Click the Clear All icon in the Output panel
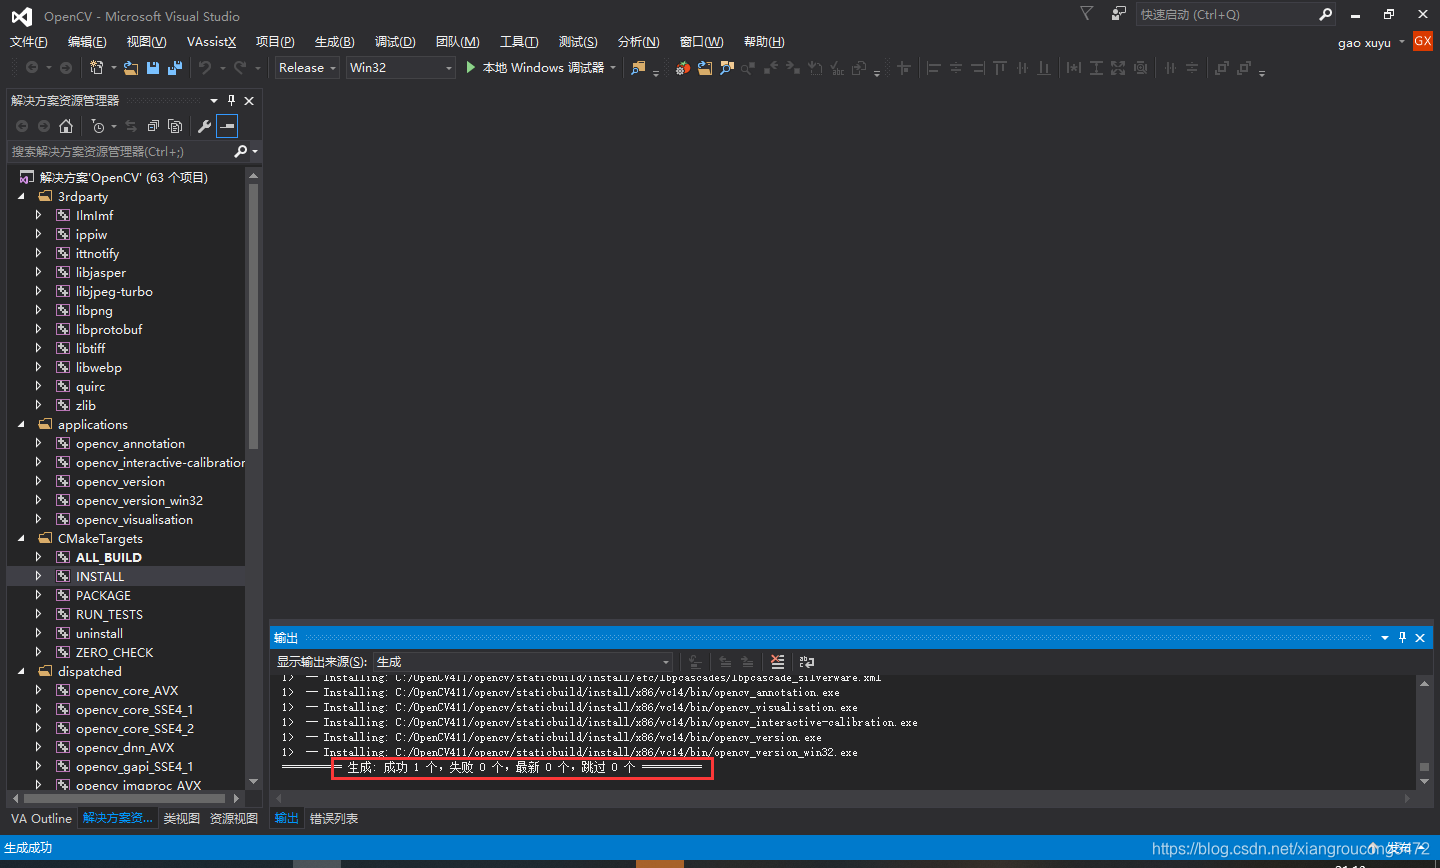Image resolution: width=1440 pixels, height=868 pixels. click(x=777, y=661)
